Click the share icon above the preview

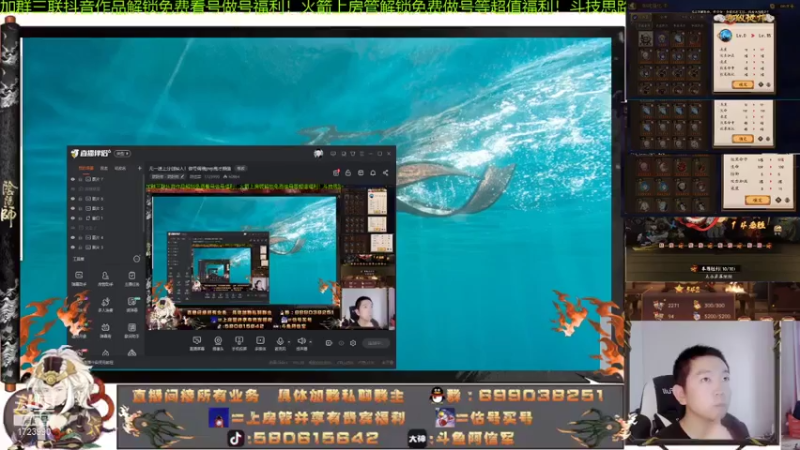[x=386, y=172]
